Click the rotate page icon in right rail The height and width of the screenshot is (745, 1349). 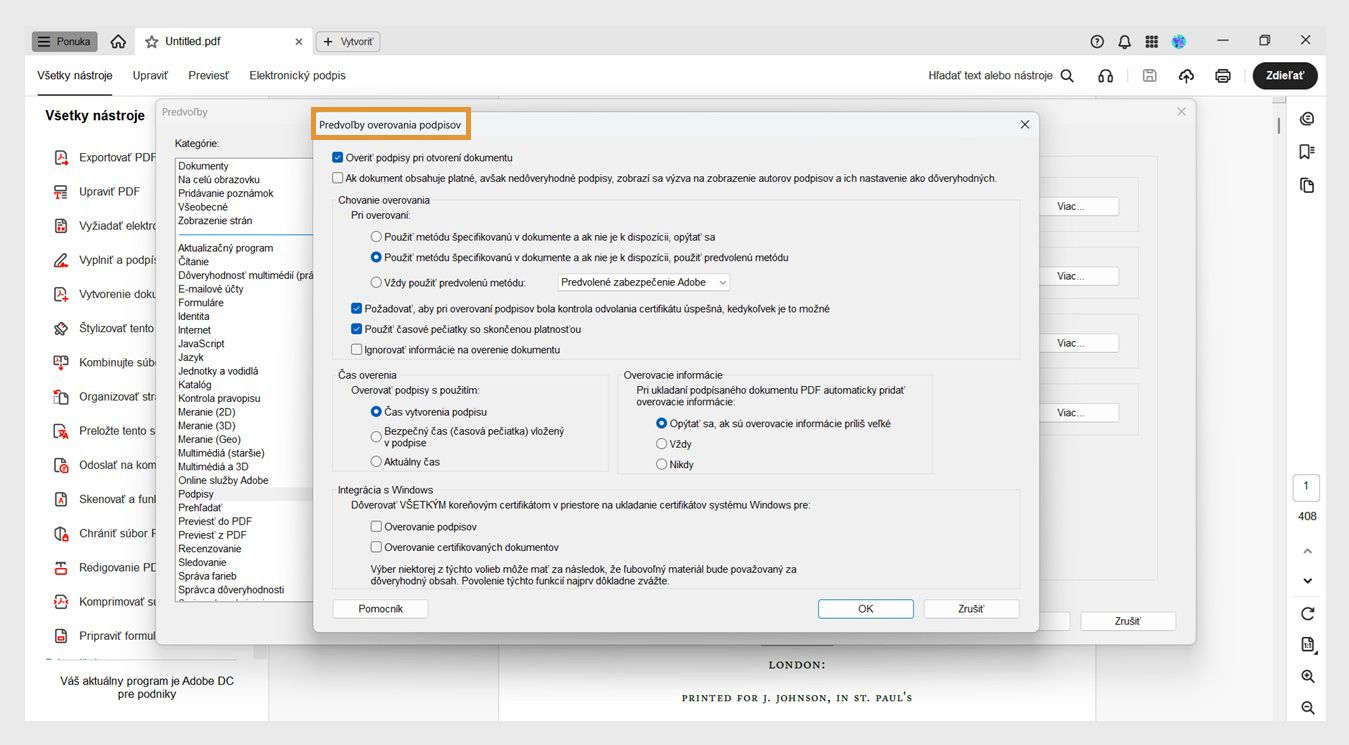click(1307, 614)
